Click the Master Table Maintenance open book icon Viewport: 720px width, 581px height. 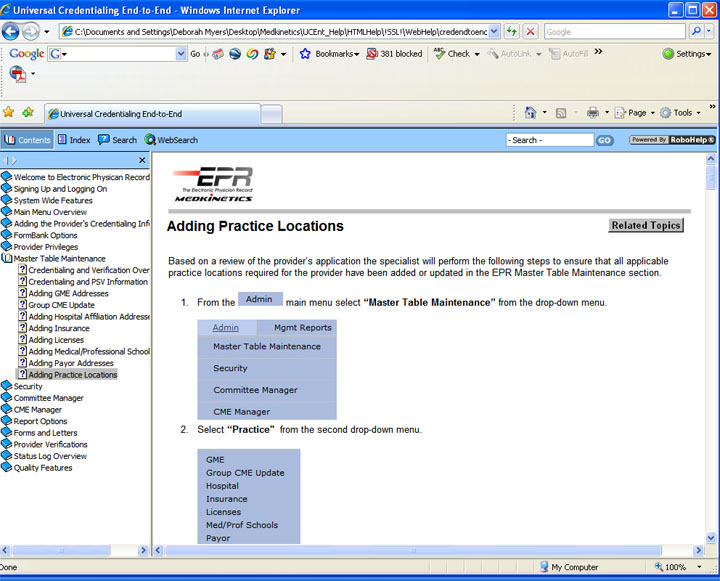pos(7,259)
